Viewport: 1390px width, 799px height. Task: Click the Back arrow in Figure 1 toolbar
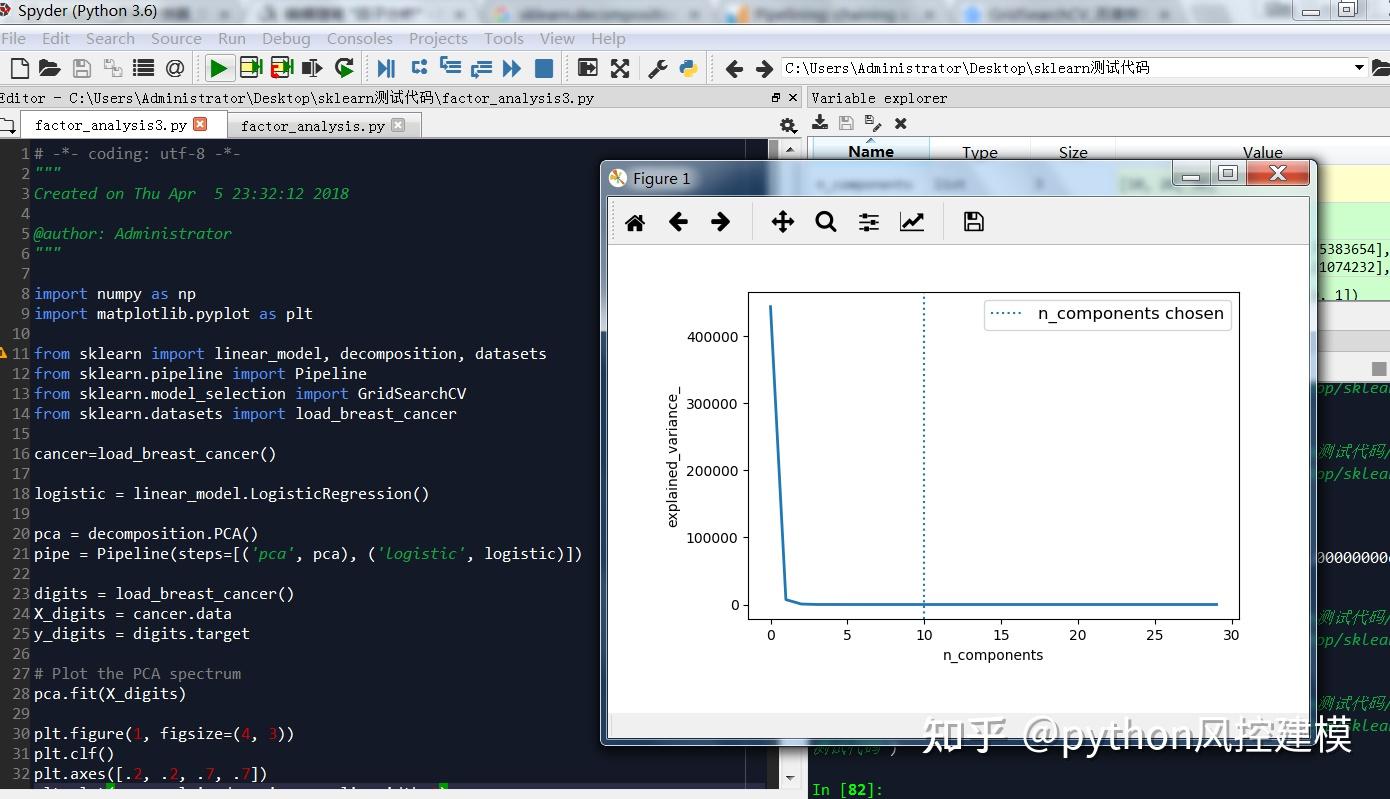(678, 221)
